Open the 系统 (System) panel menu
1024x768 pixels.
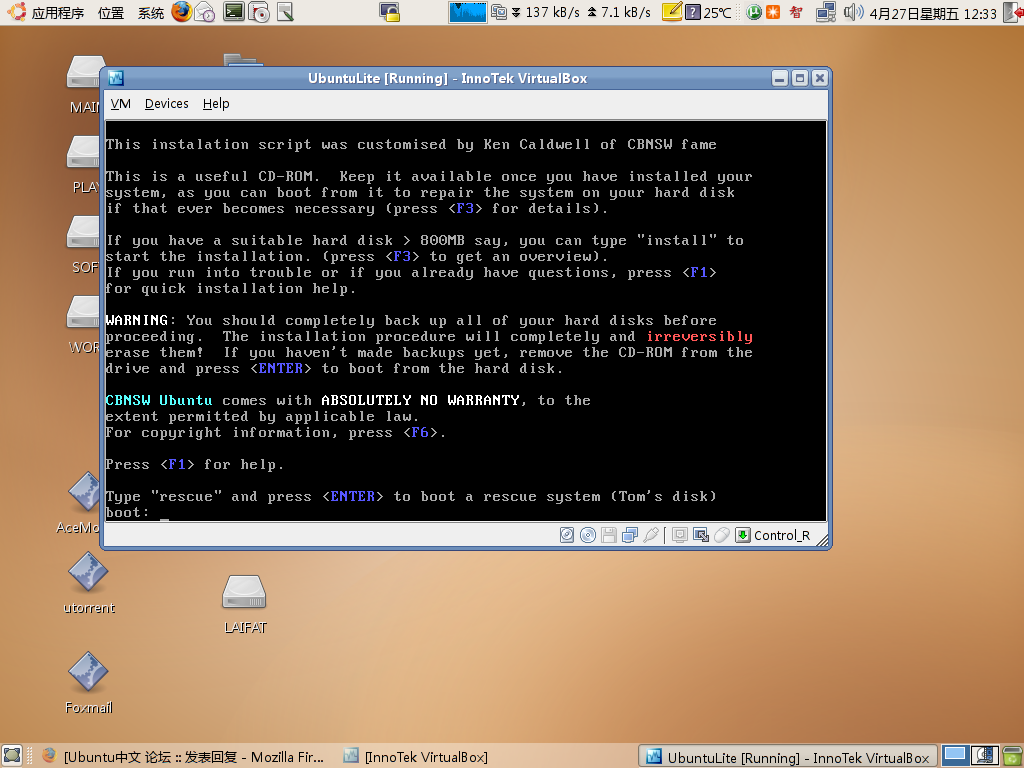coord(151,12)
